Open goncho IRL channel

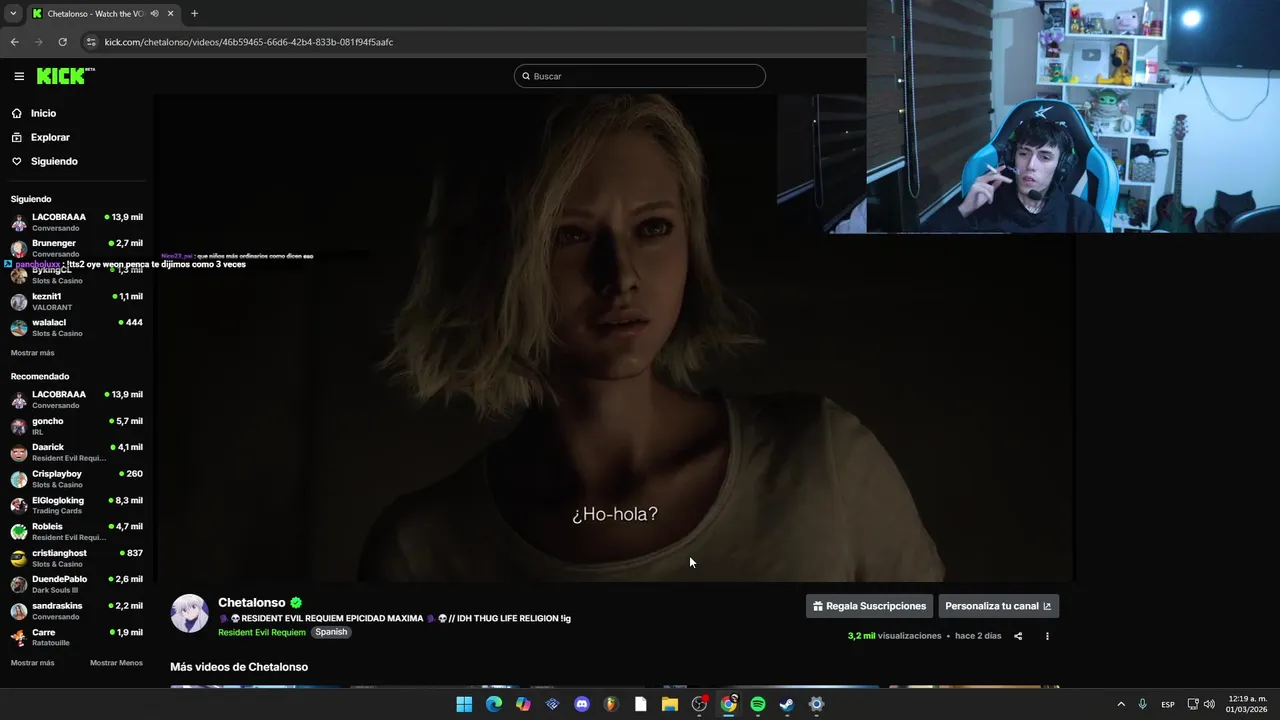[x=76, y=426]
